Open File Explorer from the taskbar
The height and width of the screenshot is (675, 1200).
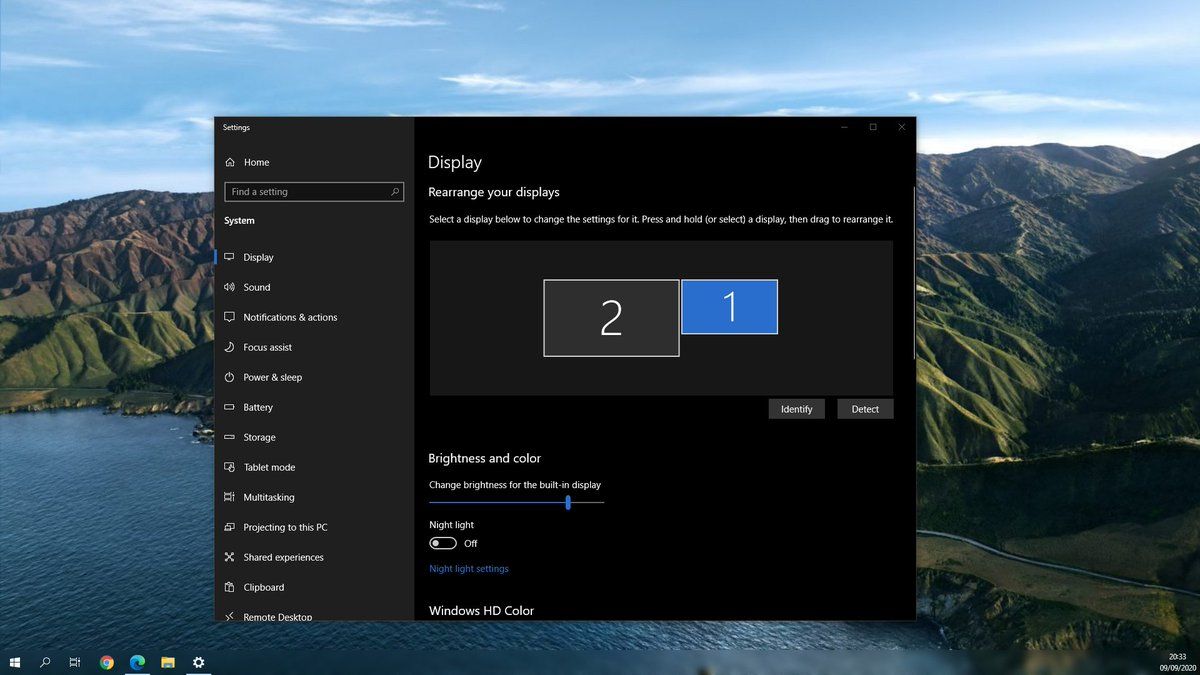[168, 662]
